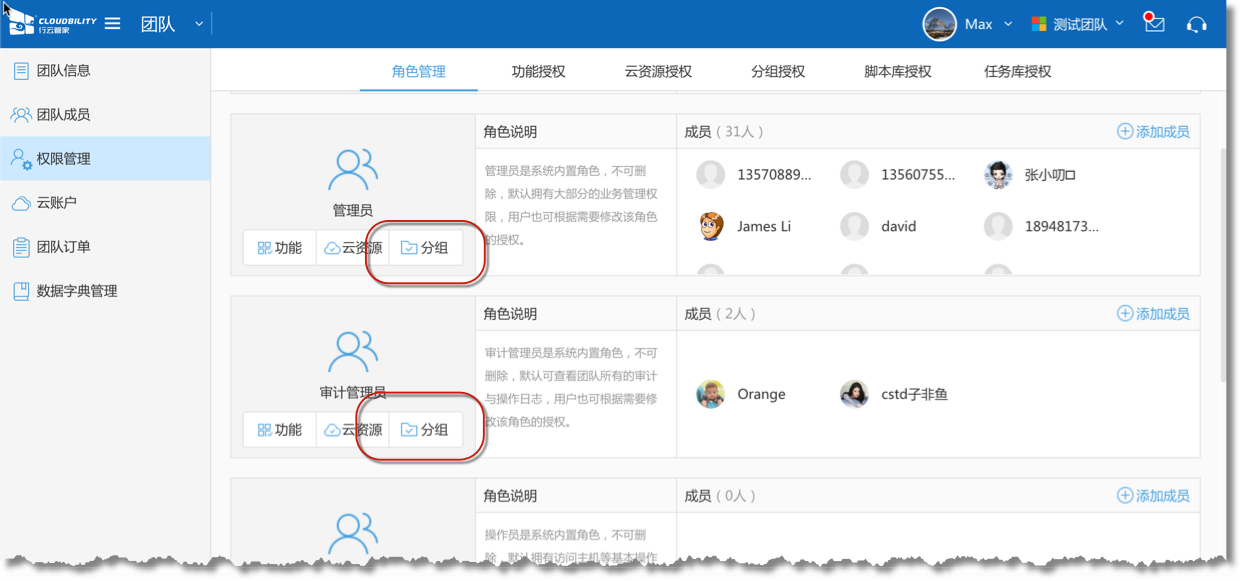Click the 审计管理员 role user icon

tap(353, 352)
